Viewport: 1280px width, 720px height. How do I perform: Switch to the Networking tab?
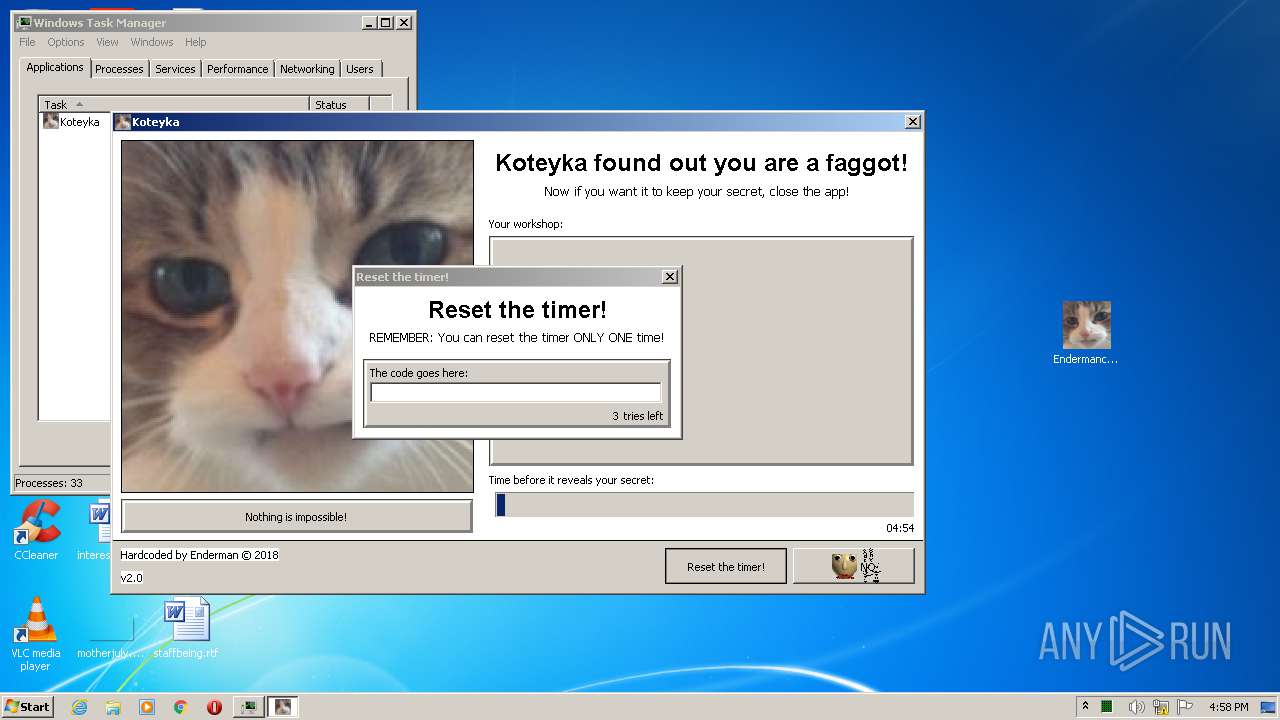point(307,69)
